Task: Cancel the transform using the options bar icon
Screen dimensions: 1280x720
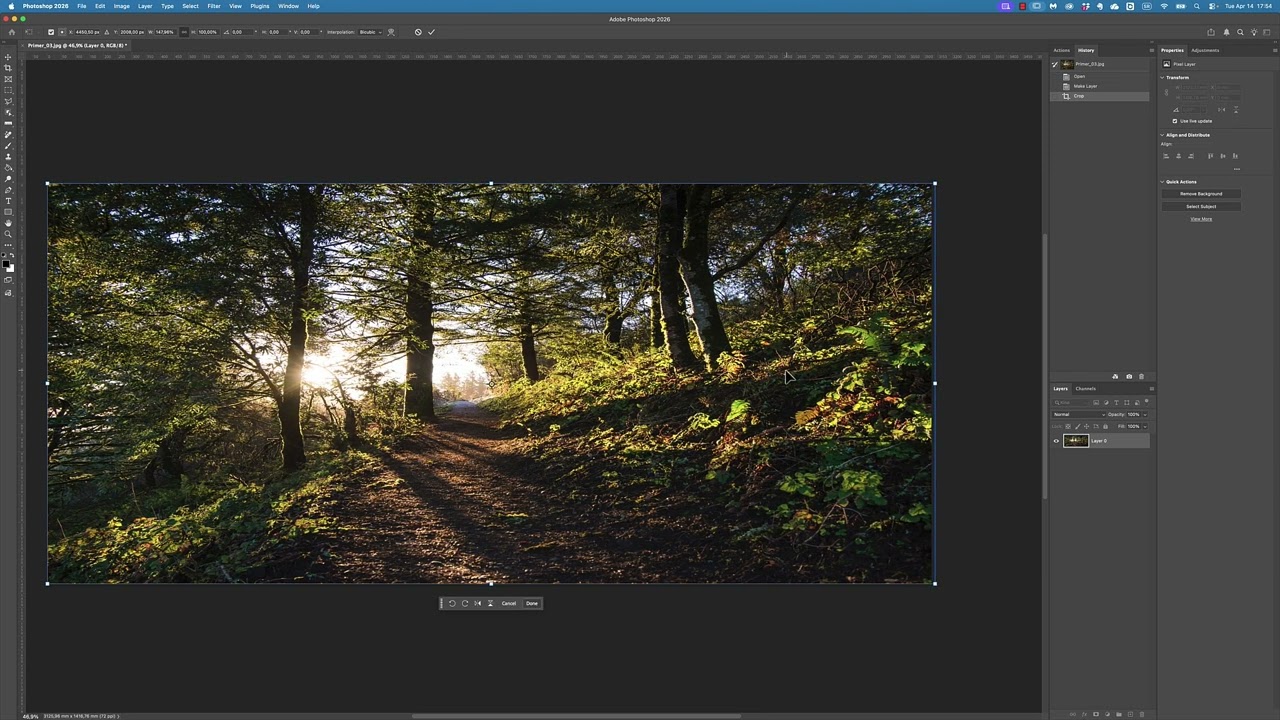Action: [418, 32]
